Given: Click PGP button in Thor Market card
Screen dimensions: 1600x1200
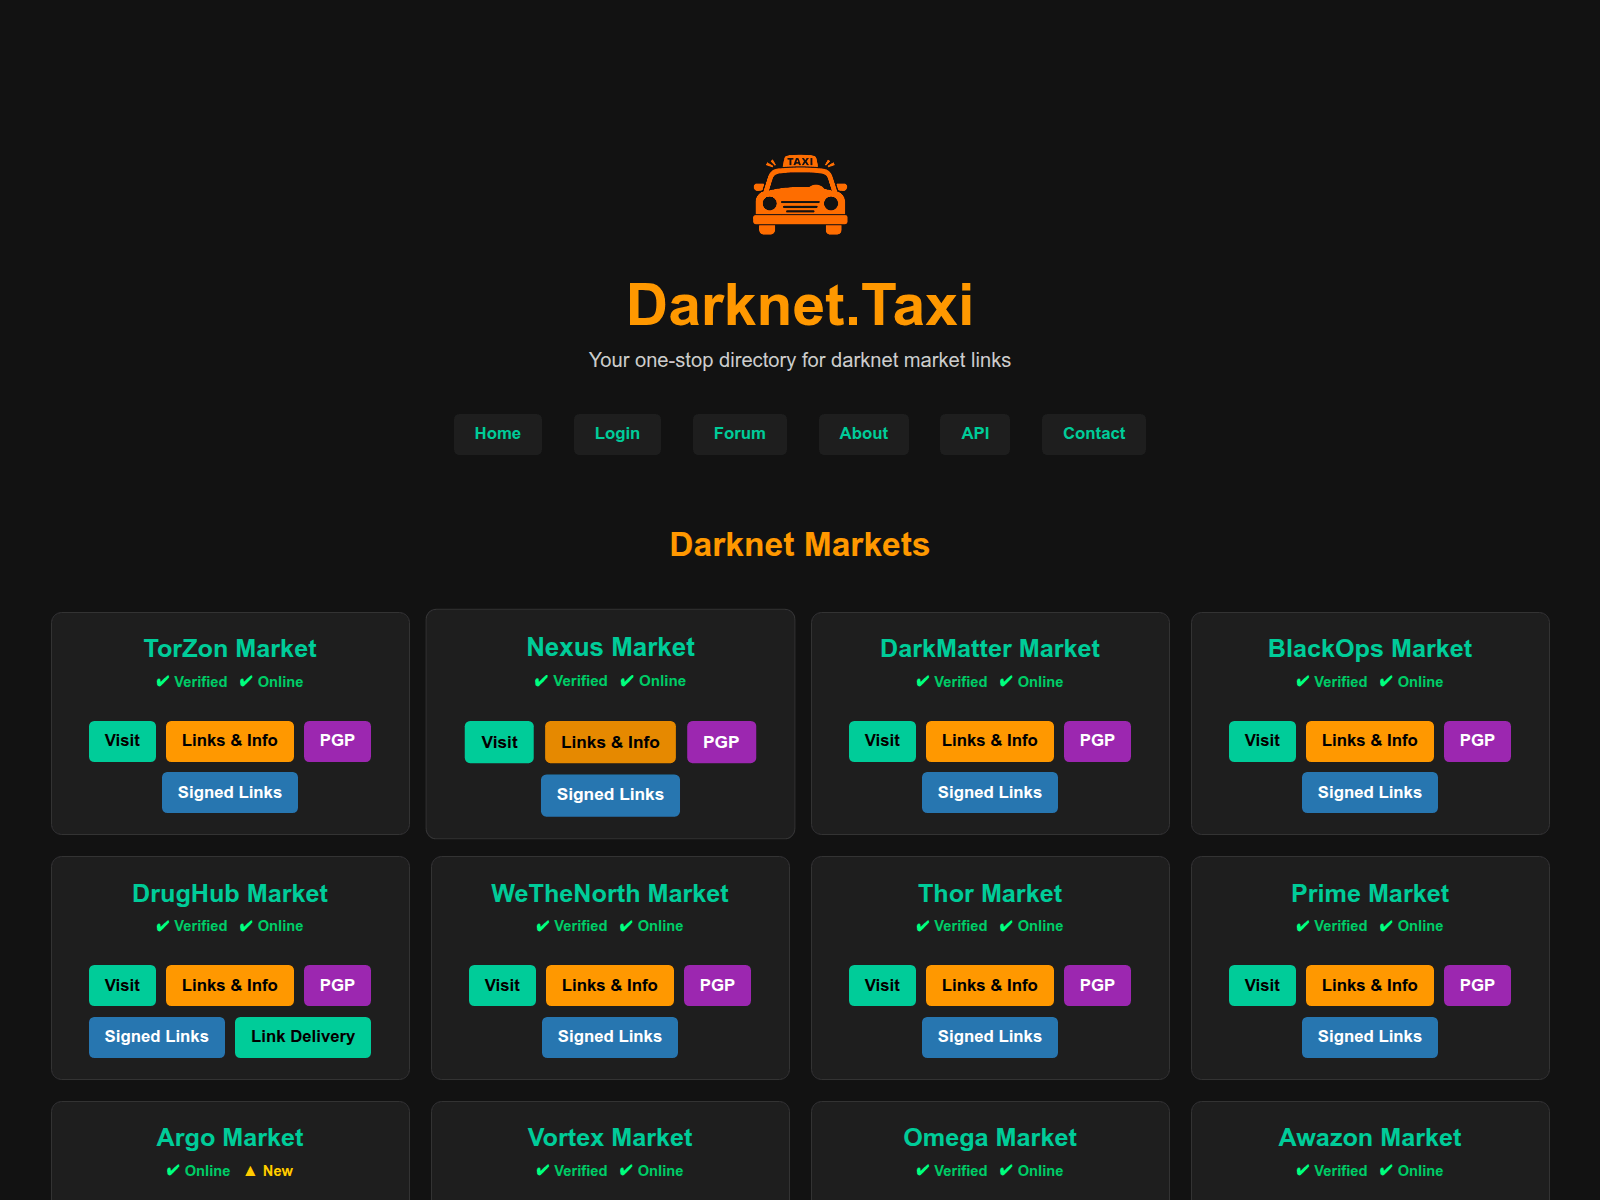Looking at the screenshot, I should (x=1097, y=986).
